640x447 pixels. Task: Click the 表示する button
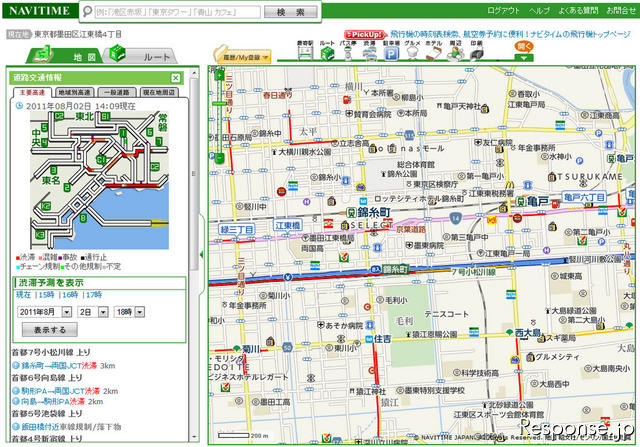(x=49, y=330)
